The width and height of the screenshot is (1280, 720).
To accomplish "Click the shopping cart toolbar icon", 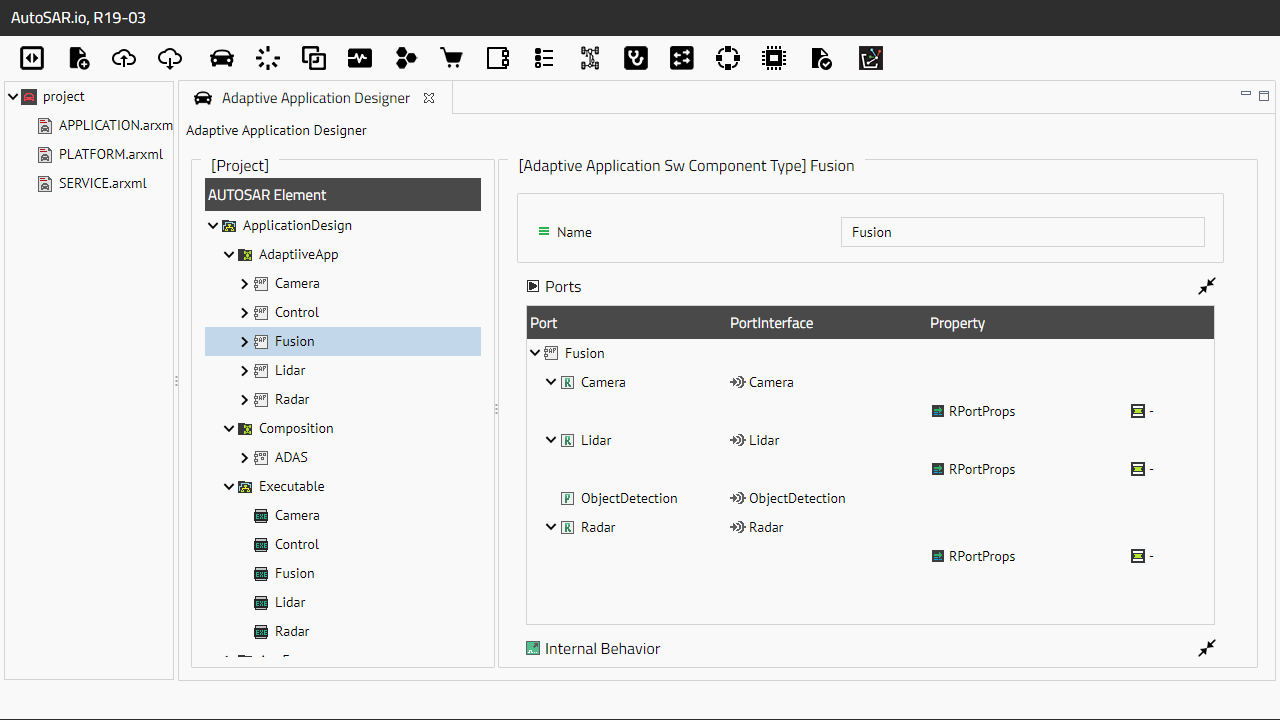I will [x=452, y=58].
